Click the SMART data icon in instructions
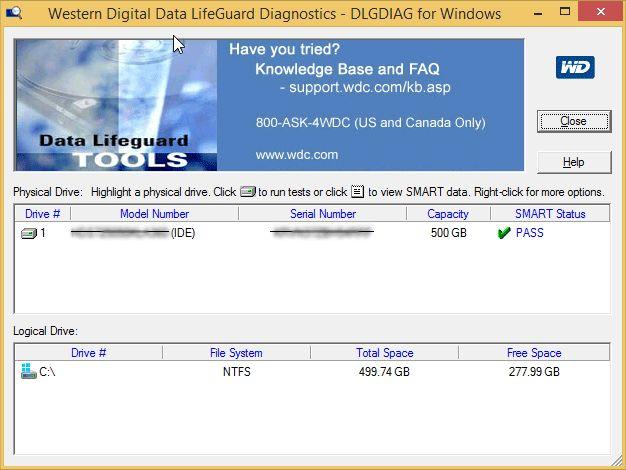The width and height of the screenshot is (626, 470). click(x=357, y=192)
